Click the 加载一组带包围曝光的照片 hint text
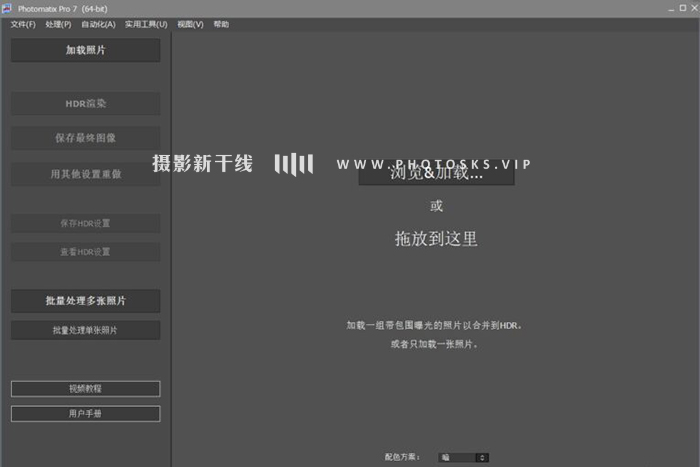 click(434, 325)
